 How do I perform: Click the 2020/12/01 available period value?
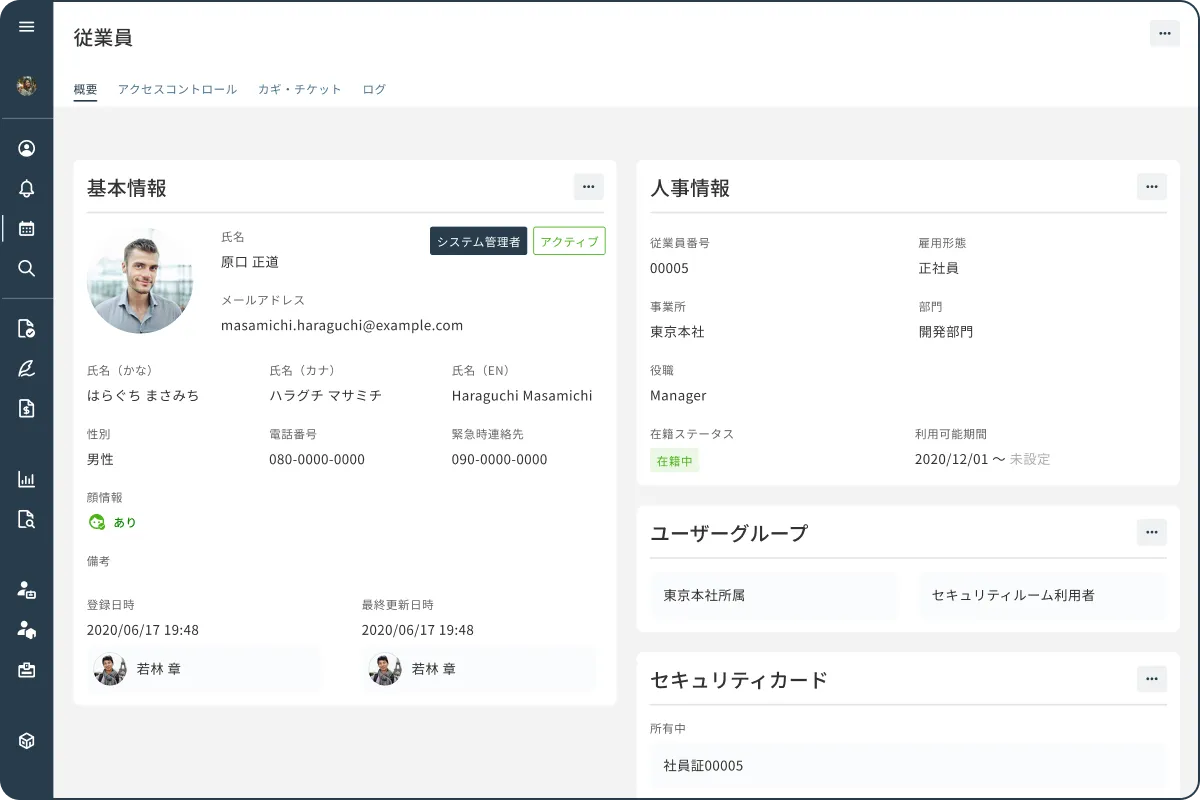tap(951, 459)
